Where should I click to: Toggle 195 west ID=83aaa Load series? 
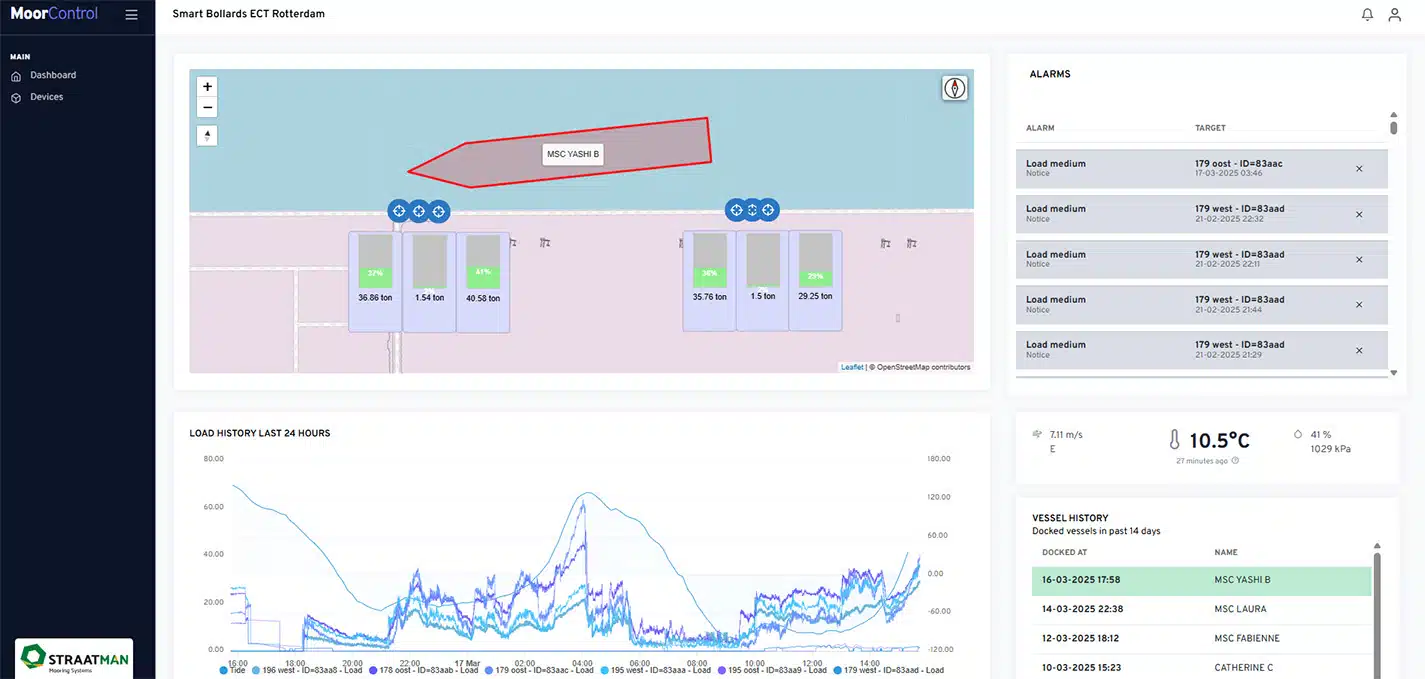pyautogui.click(x=656, y=670)
